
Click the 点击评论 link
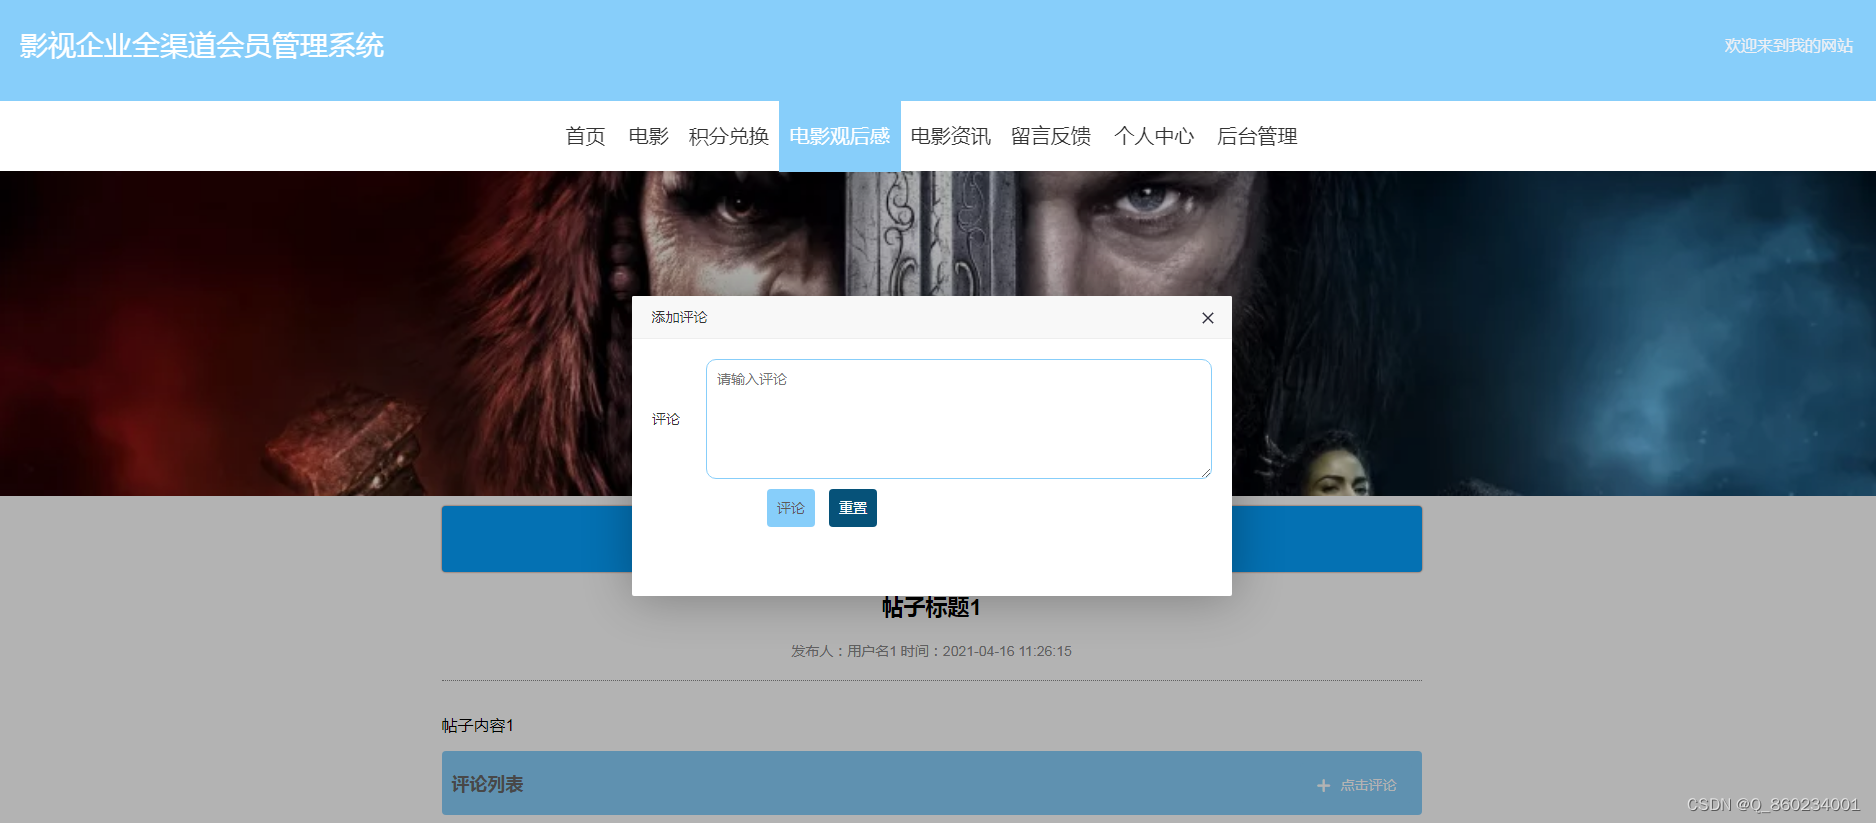(1368, 785)
